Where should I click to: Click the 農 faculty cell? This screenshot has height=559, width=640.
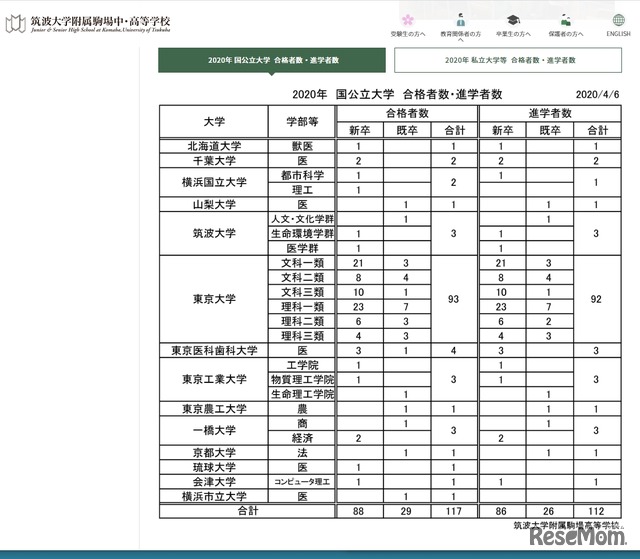pos(302,409)
